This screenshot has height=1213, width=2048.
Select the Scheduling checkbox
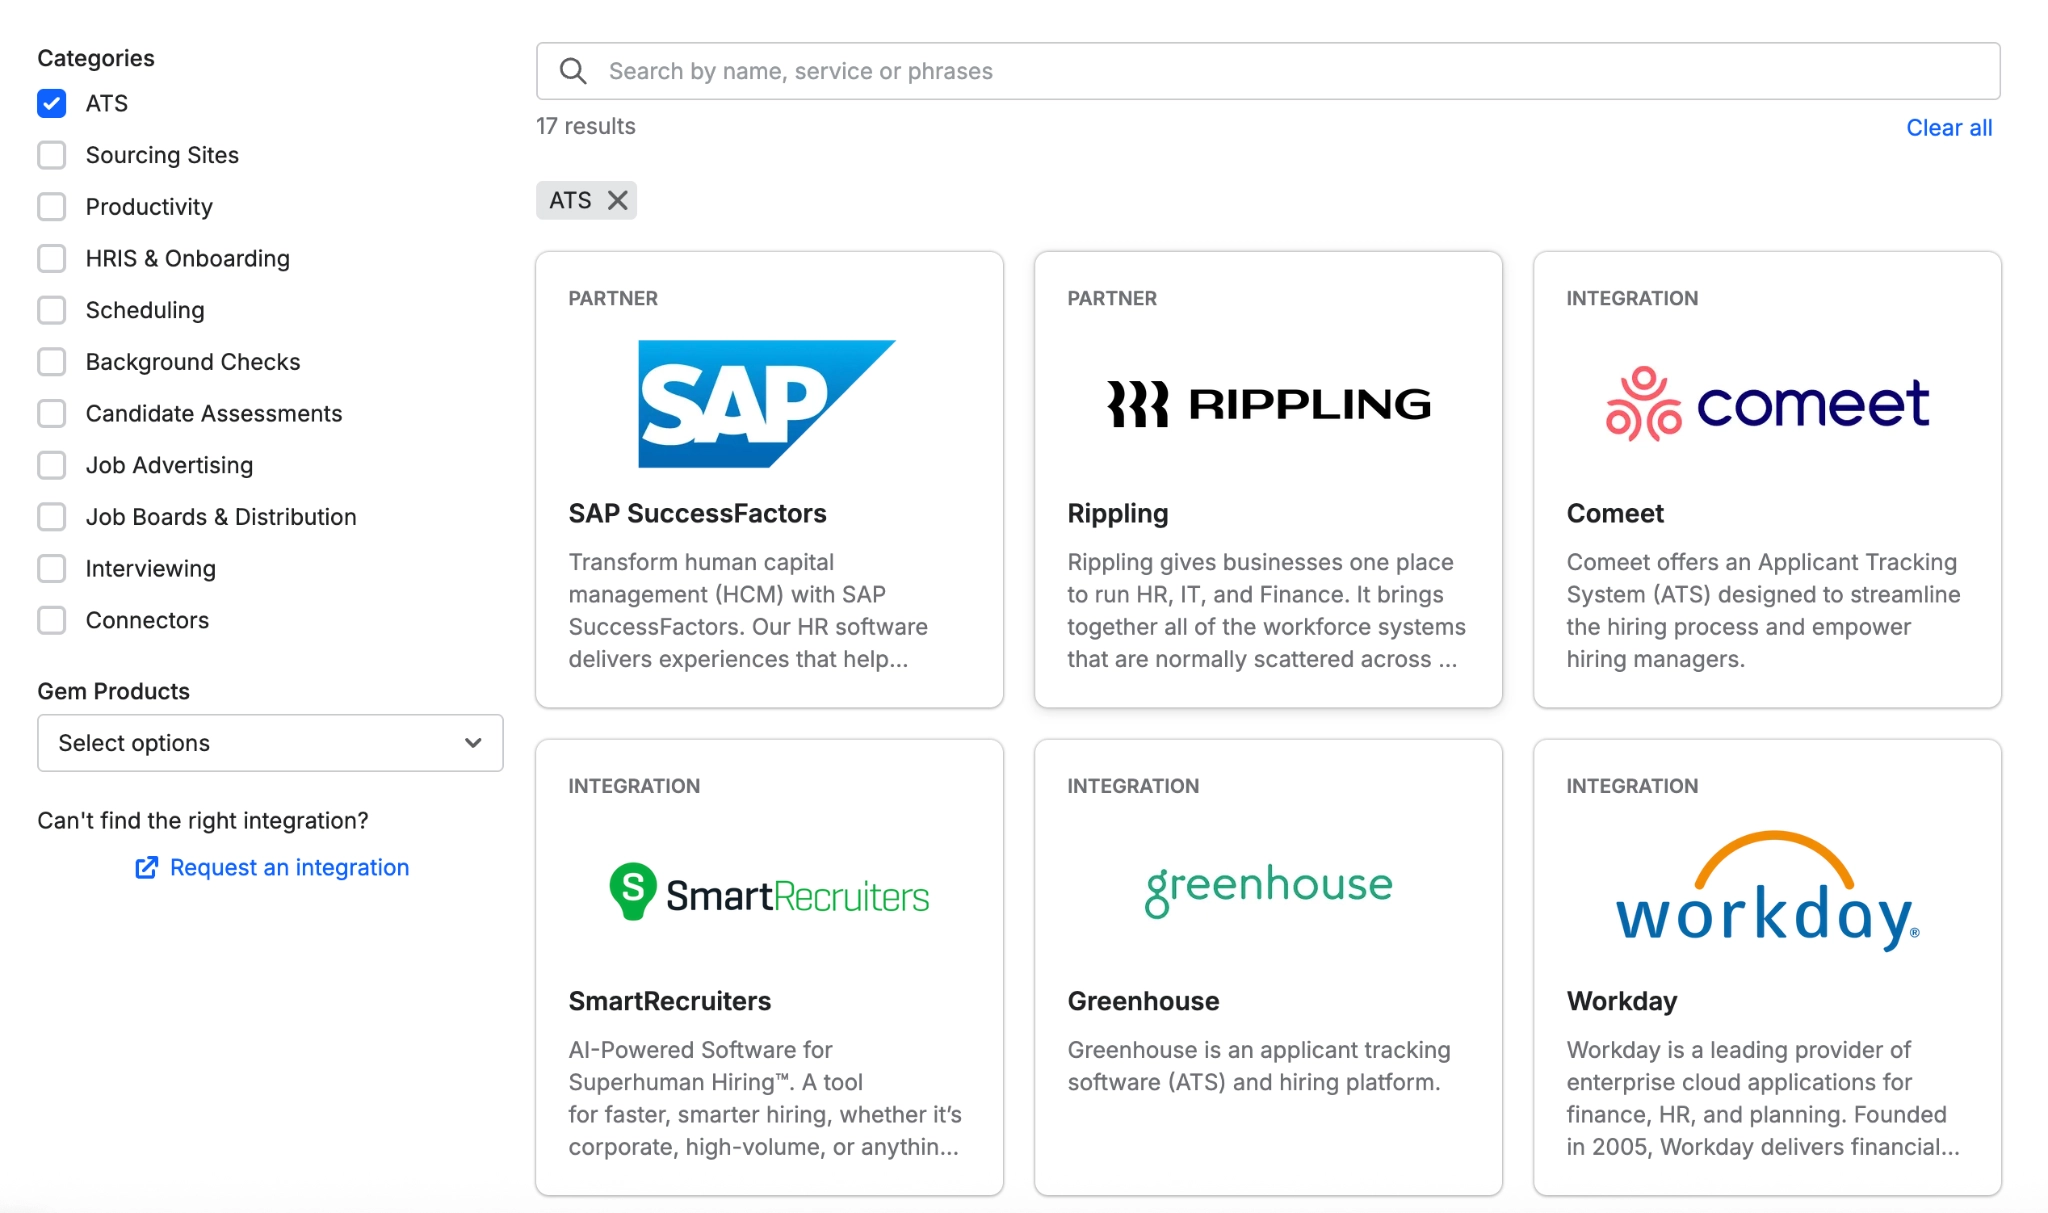52,310
